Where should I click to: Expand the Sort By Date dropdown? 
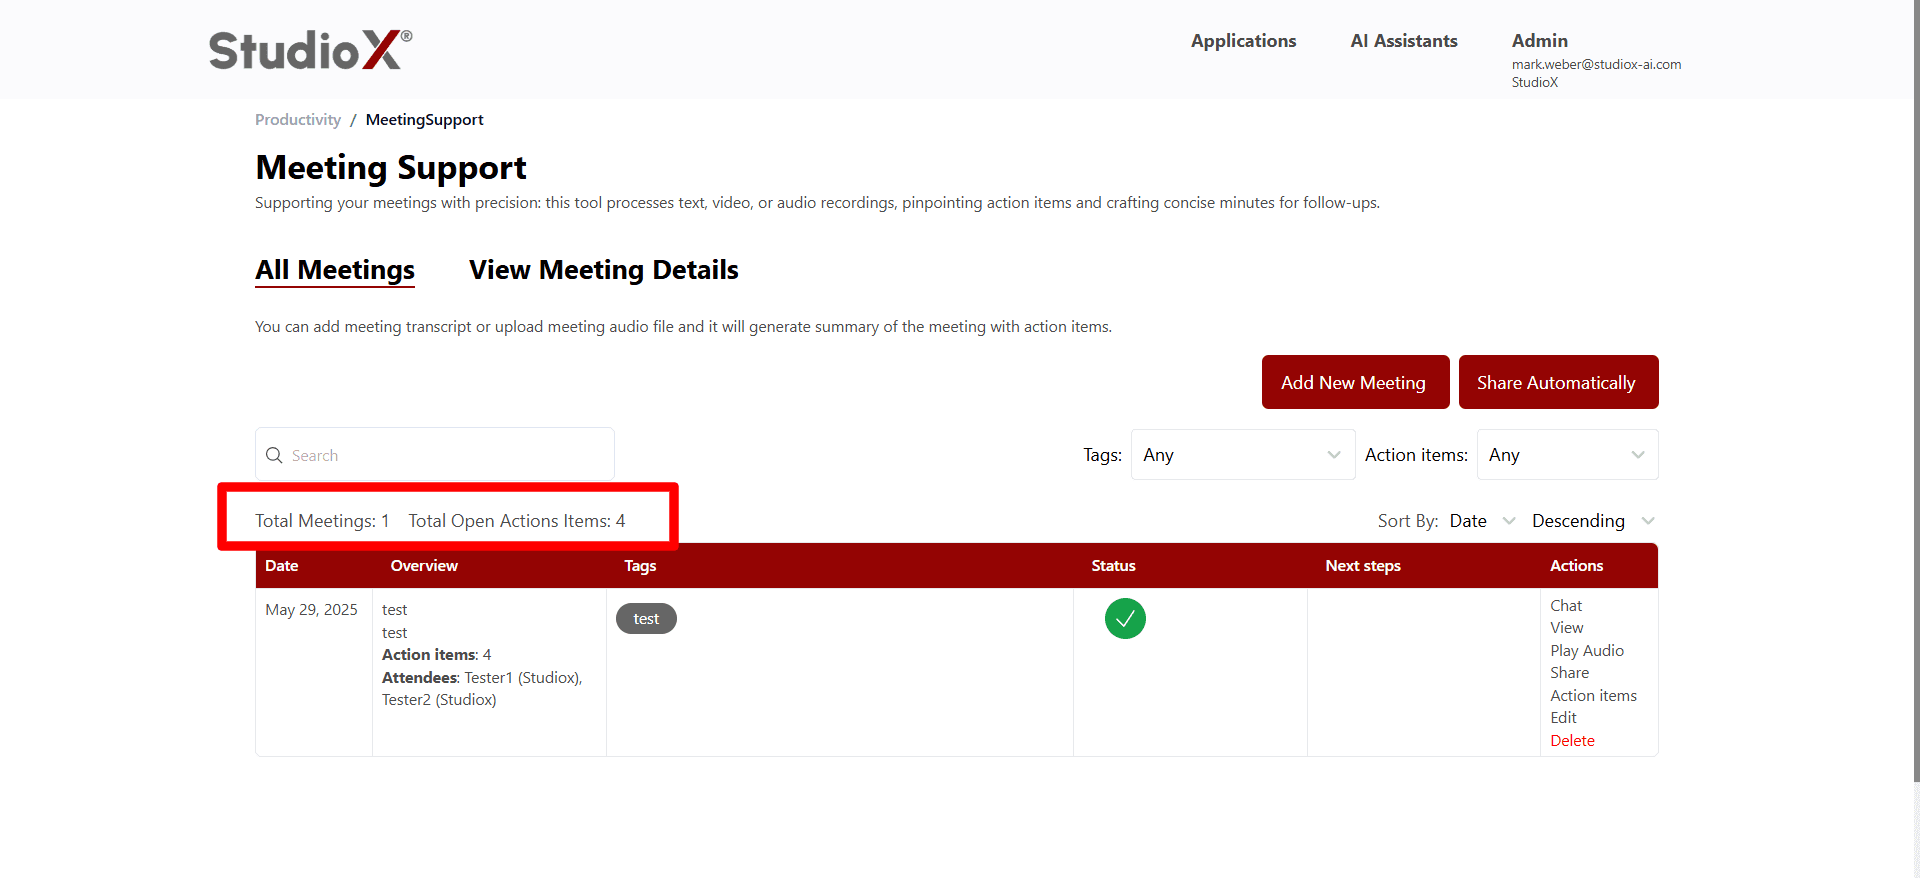(1482, 521)
